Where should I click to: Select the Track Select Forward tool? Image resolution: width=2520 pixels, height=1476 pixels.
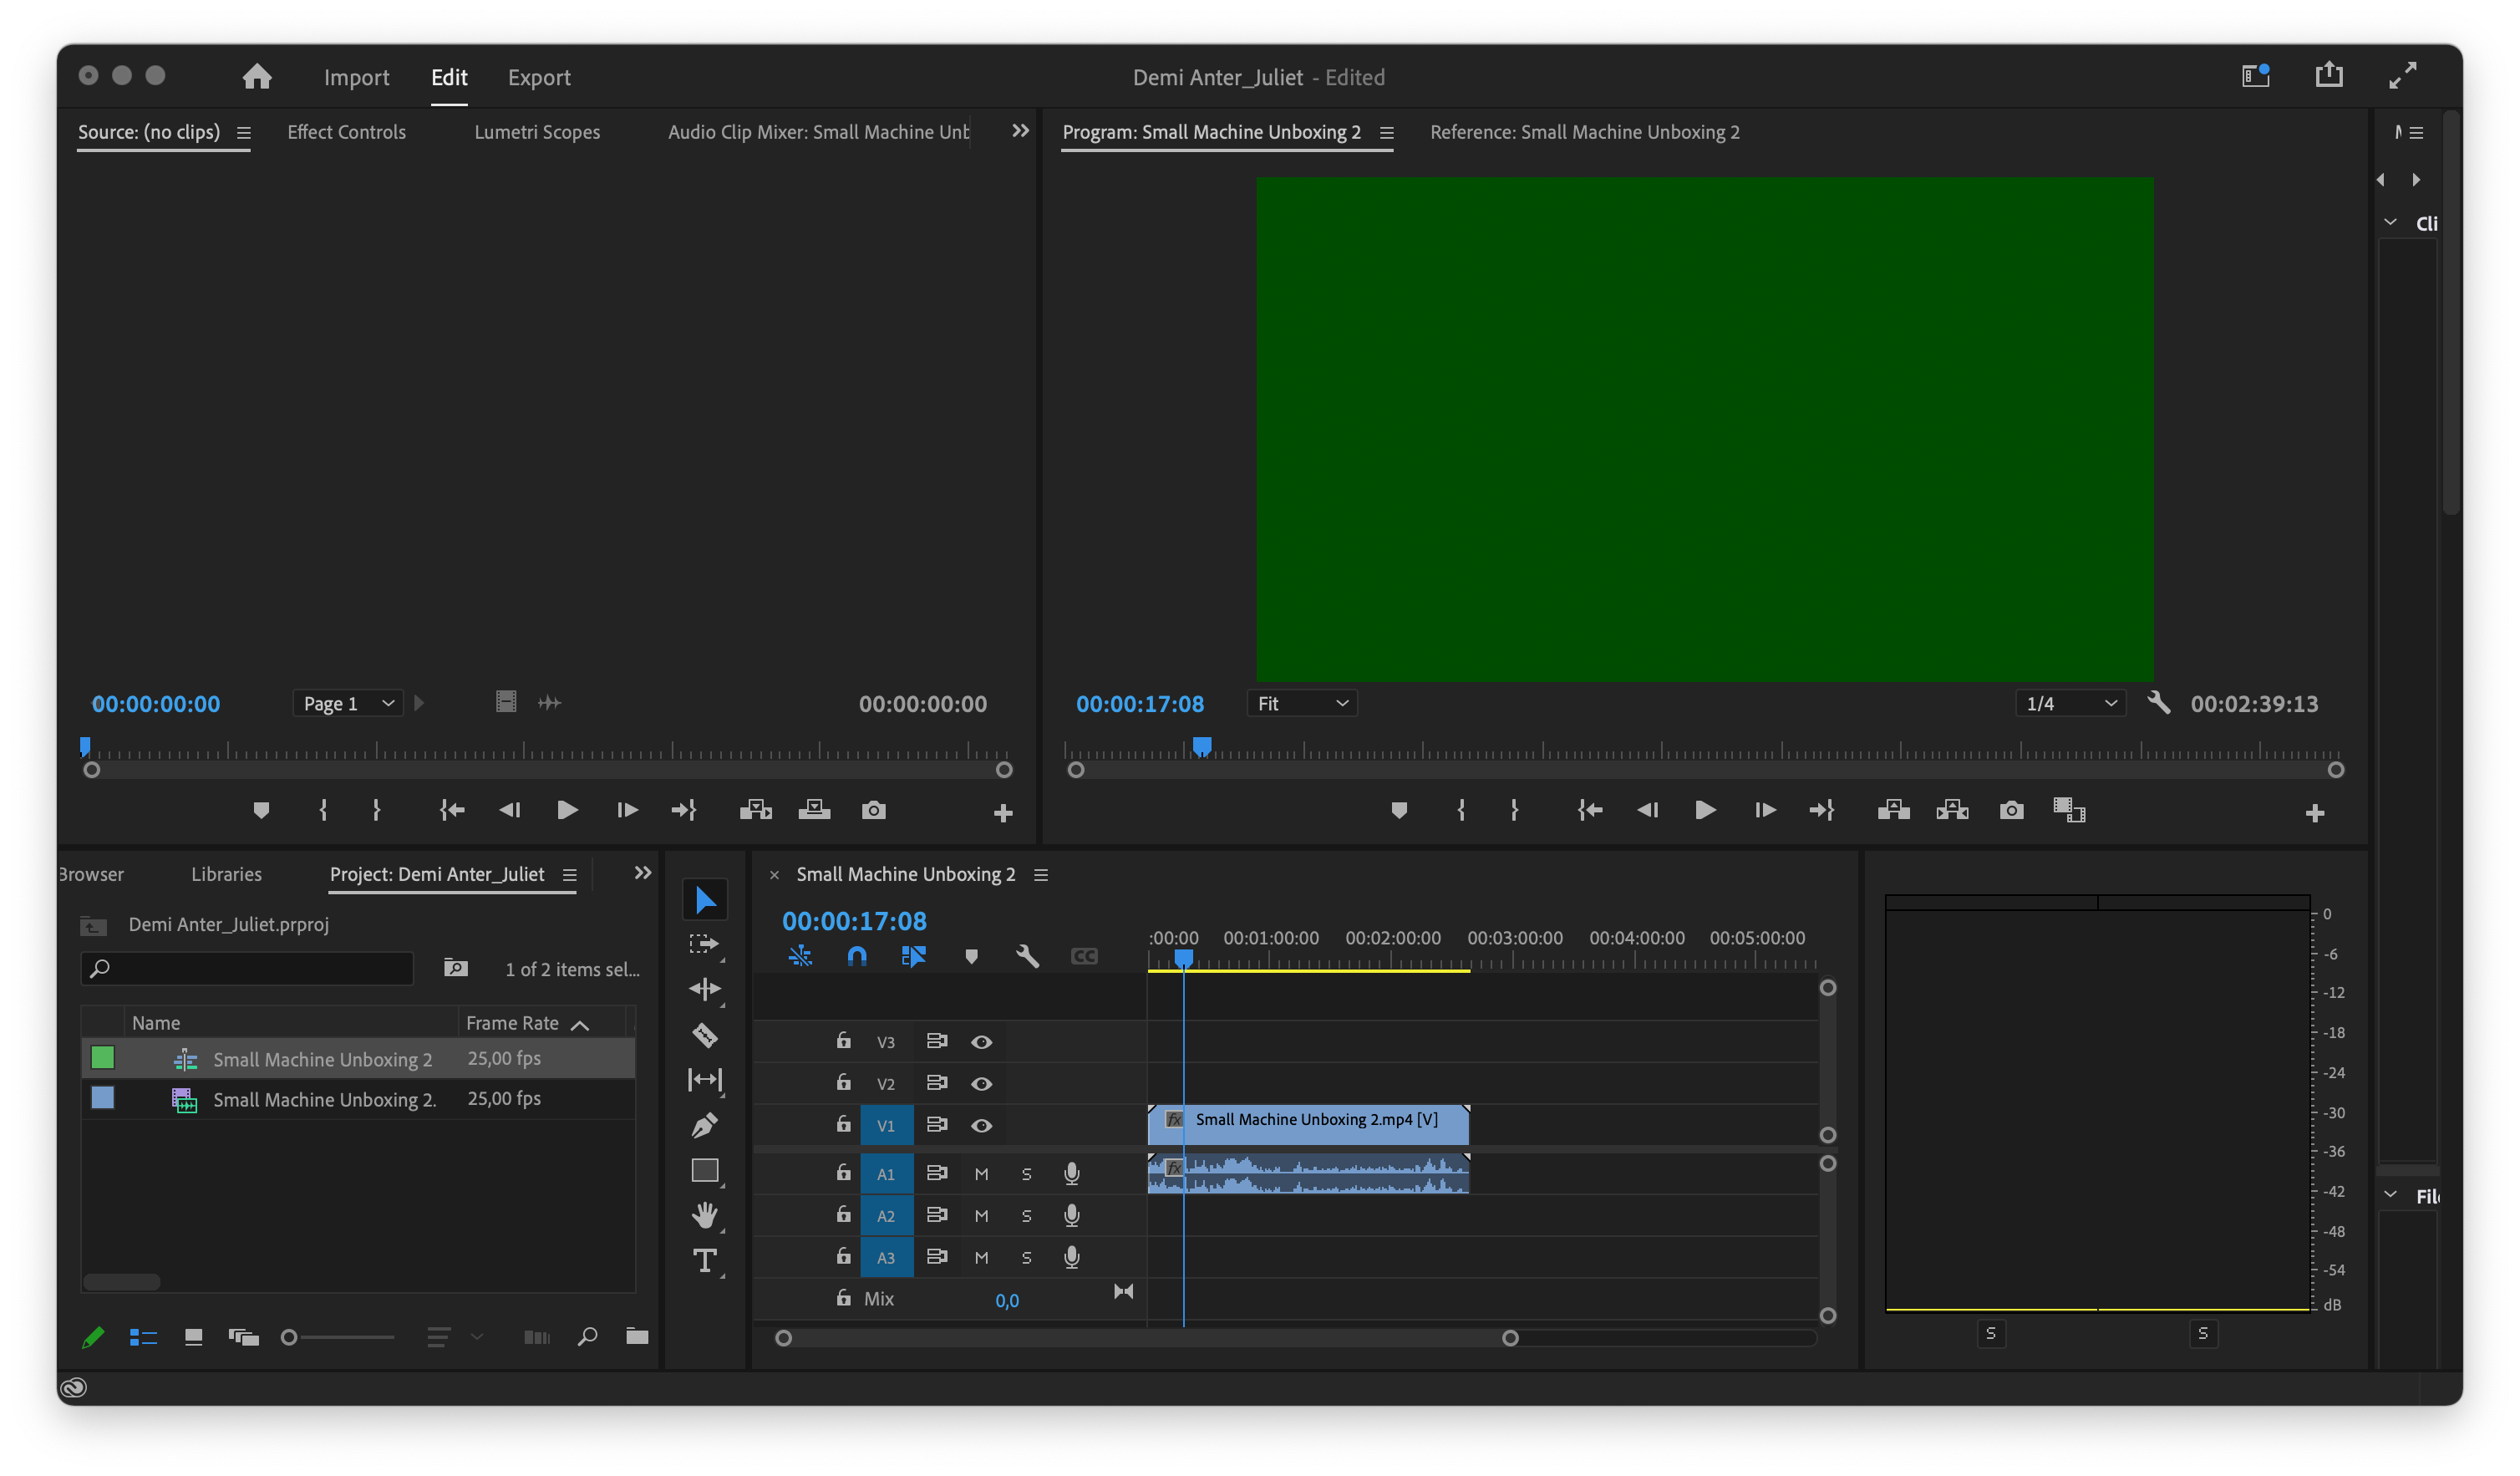(x=705, y=944)
